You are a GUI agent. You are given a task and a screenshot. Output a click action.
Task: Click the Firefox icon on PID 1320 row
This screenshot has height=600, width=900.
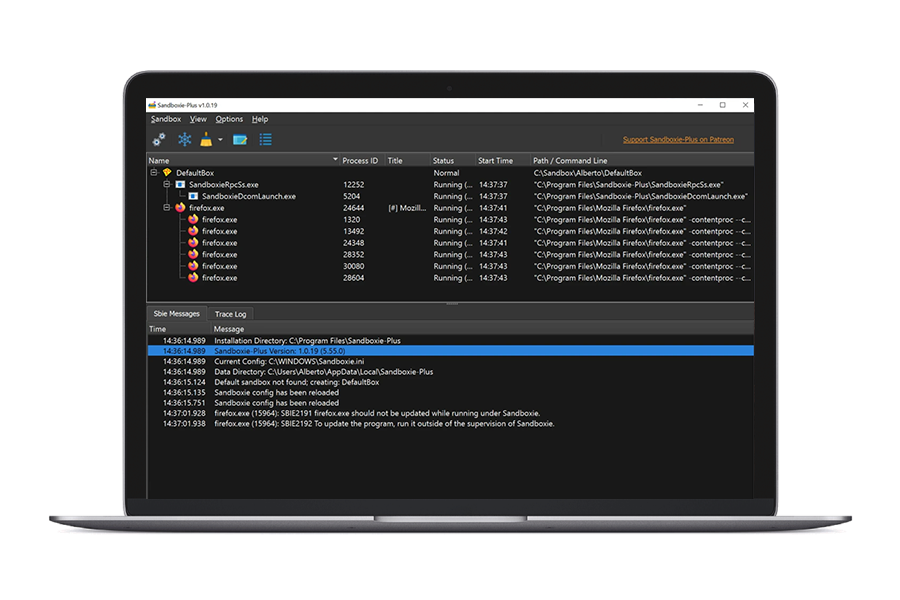[193, 219]
